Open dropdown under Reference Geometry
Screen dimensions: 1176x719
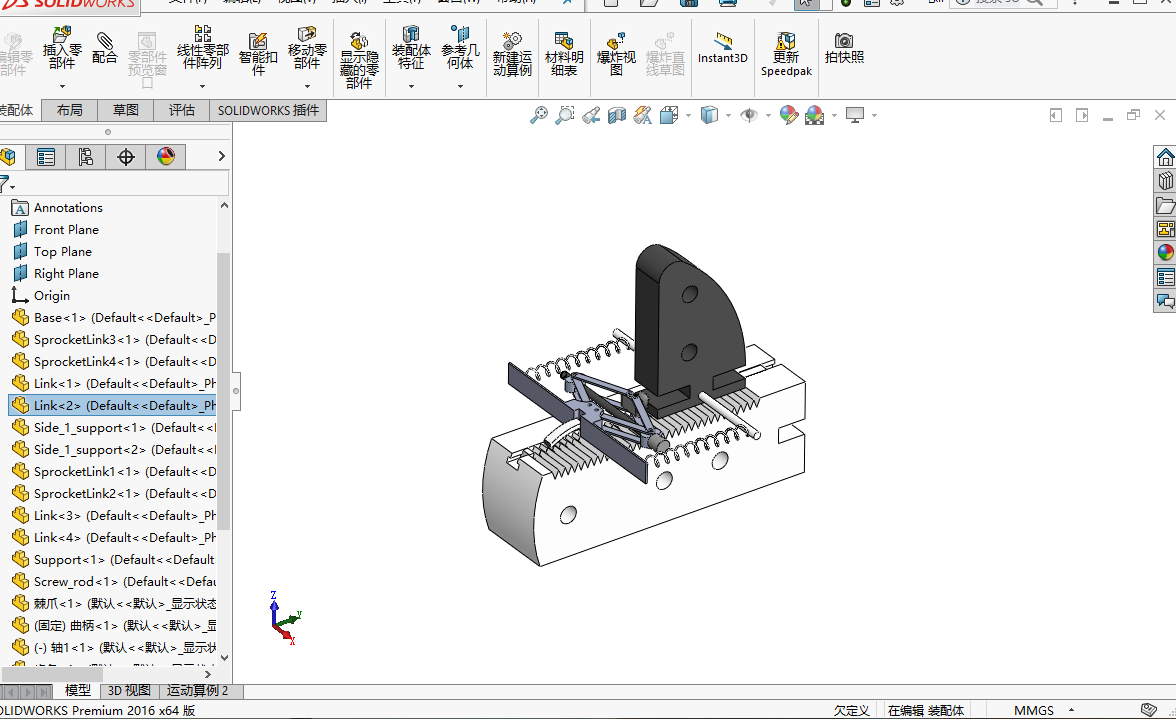(460, 86)
